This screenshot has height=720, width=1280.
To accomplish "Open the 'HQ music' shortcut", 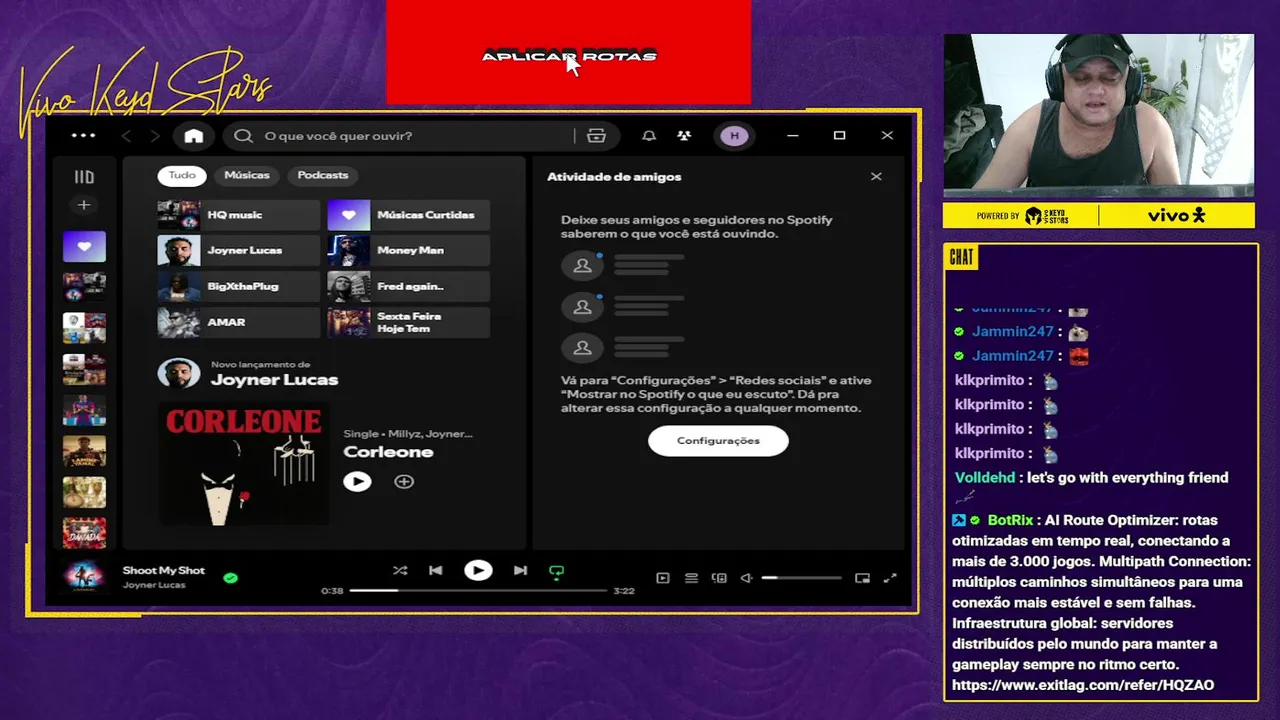I will click(x=238, y=215).
